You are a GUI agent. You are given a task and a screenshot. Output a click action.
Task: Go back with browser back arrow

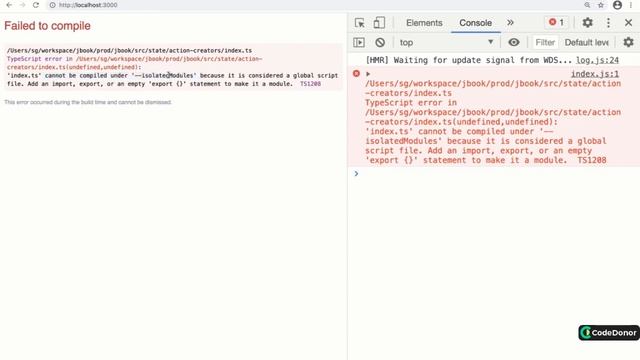coord(9,5)
